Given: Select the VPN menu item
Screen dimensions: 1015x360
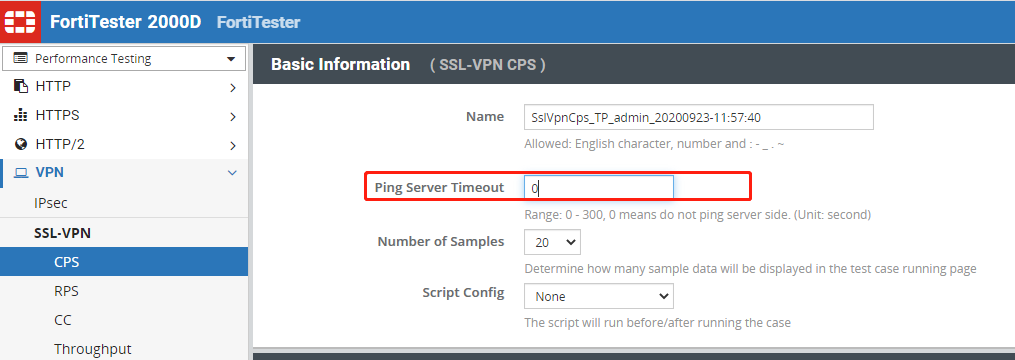Looking at the screenshot, I should point(124,173).
